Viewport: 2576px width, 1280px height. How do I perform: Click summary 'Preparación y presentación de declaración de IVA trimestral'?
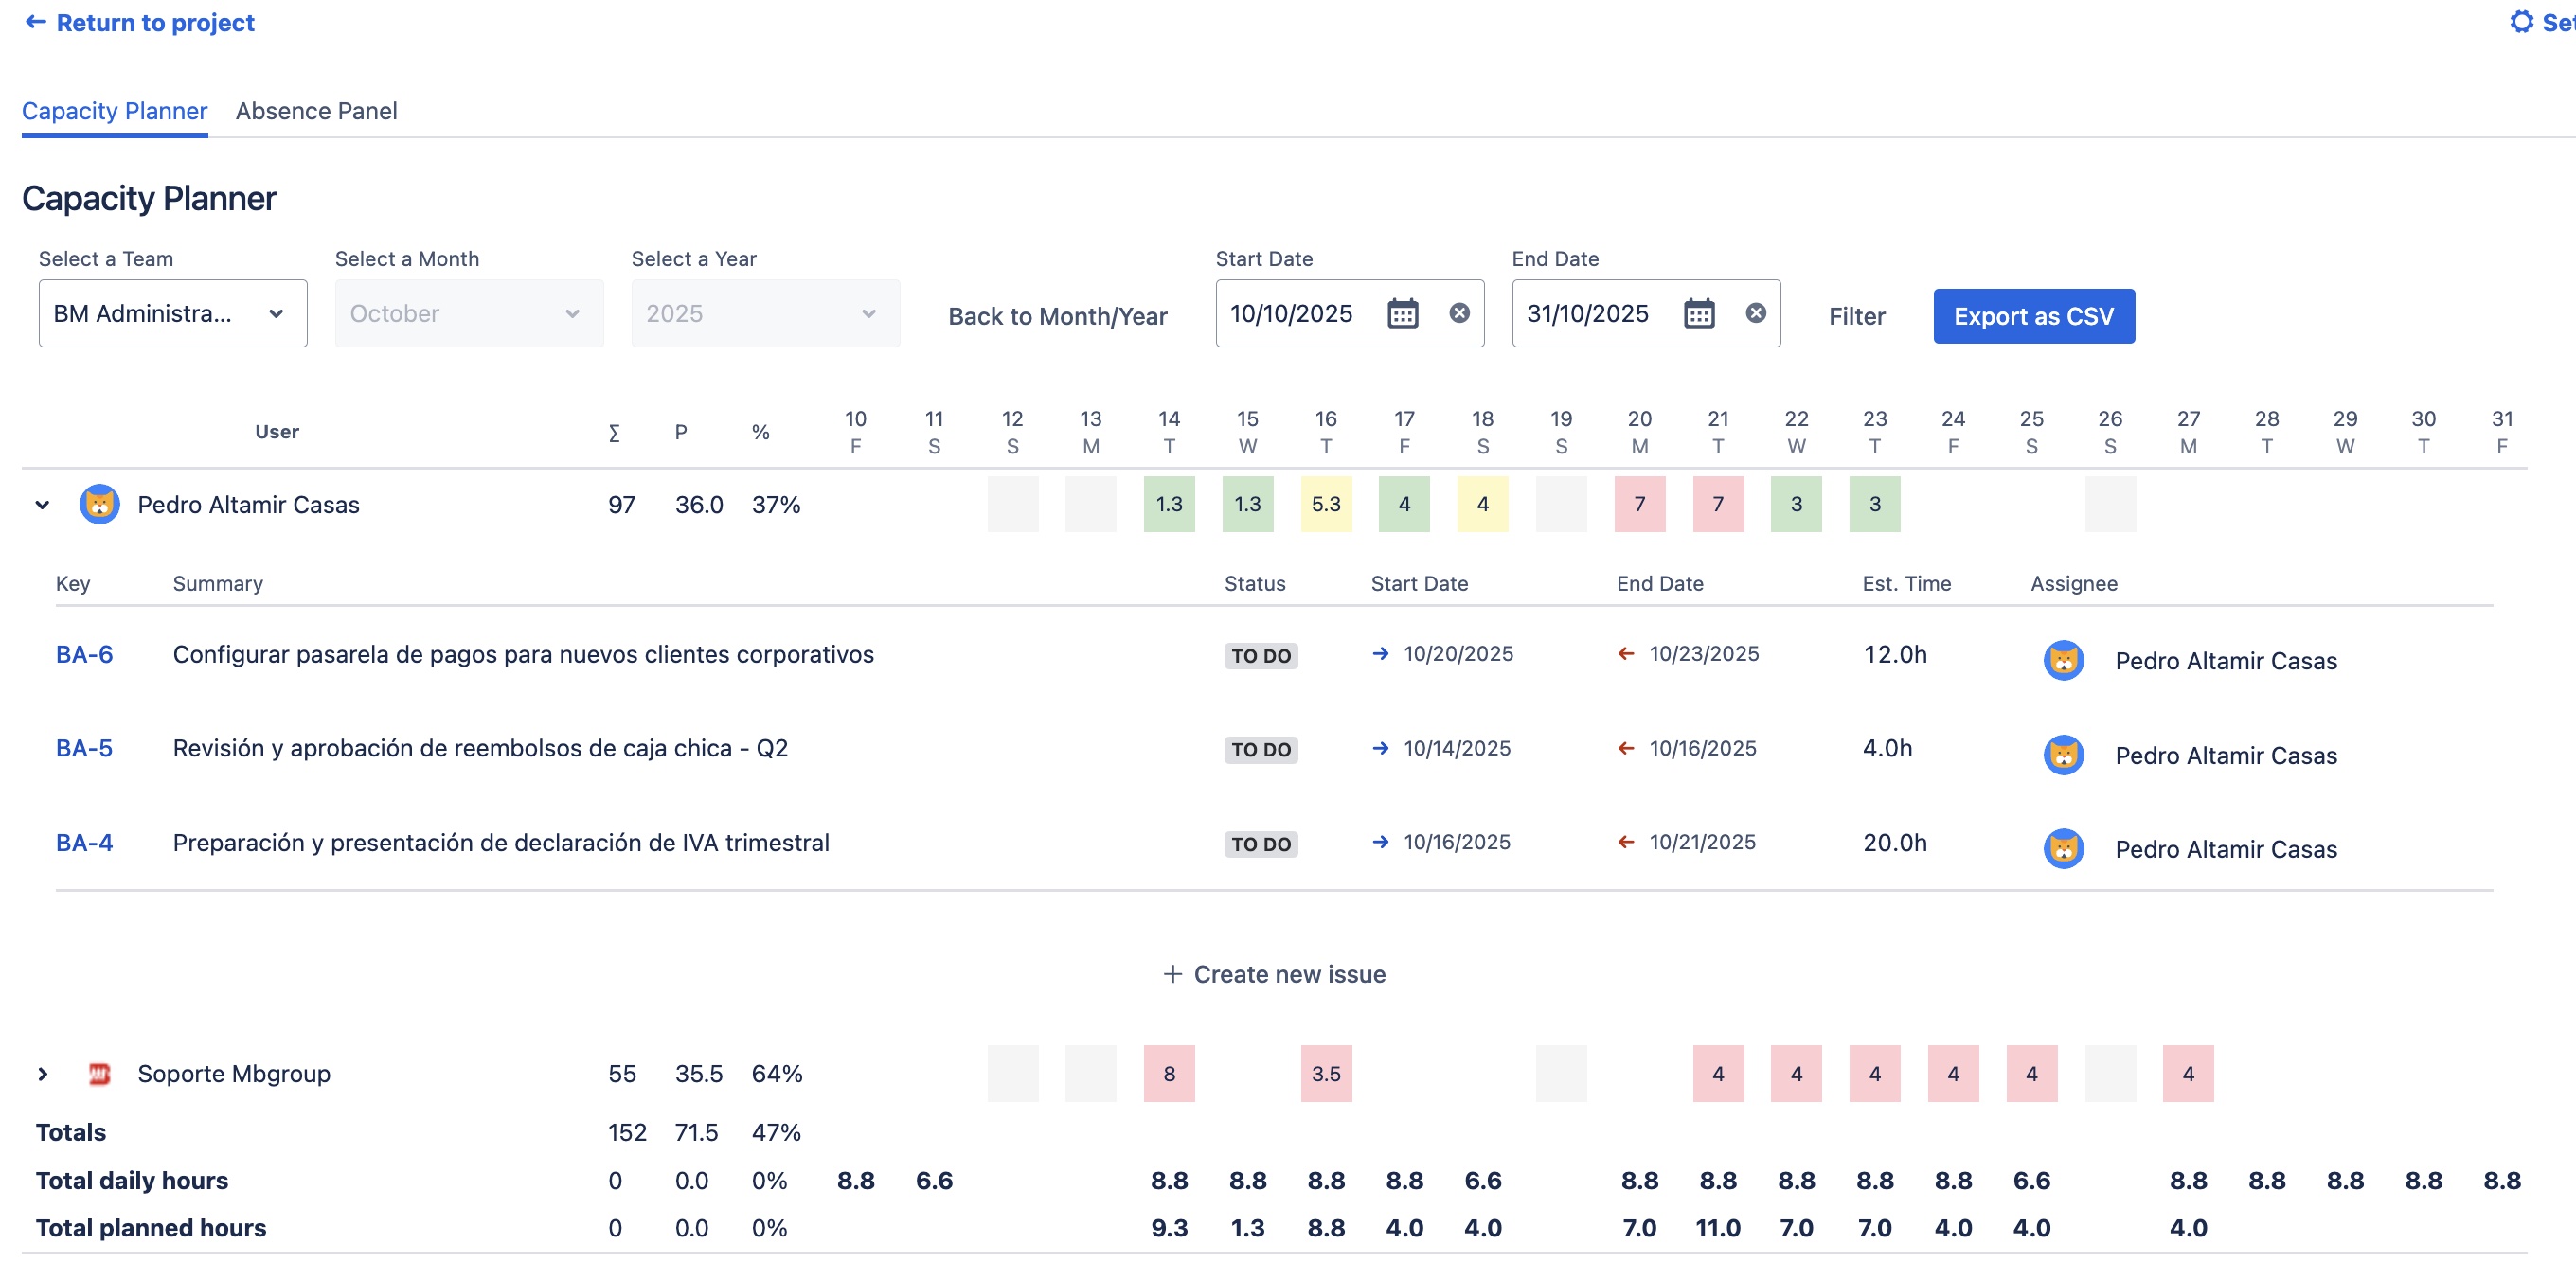501,843
